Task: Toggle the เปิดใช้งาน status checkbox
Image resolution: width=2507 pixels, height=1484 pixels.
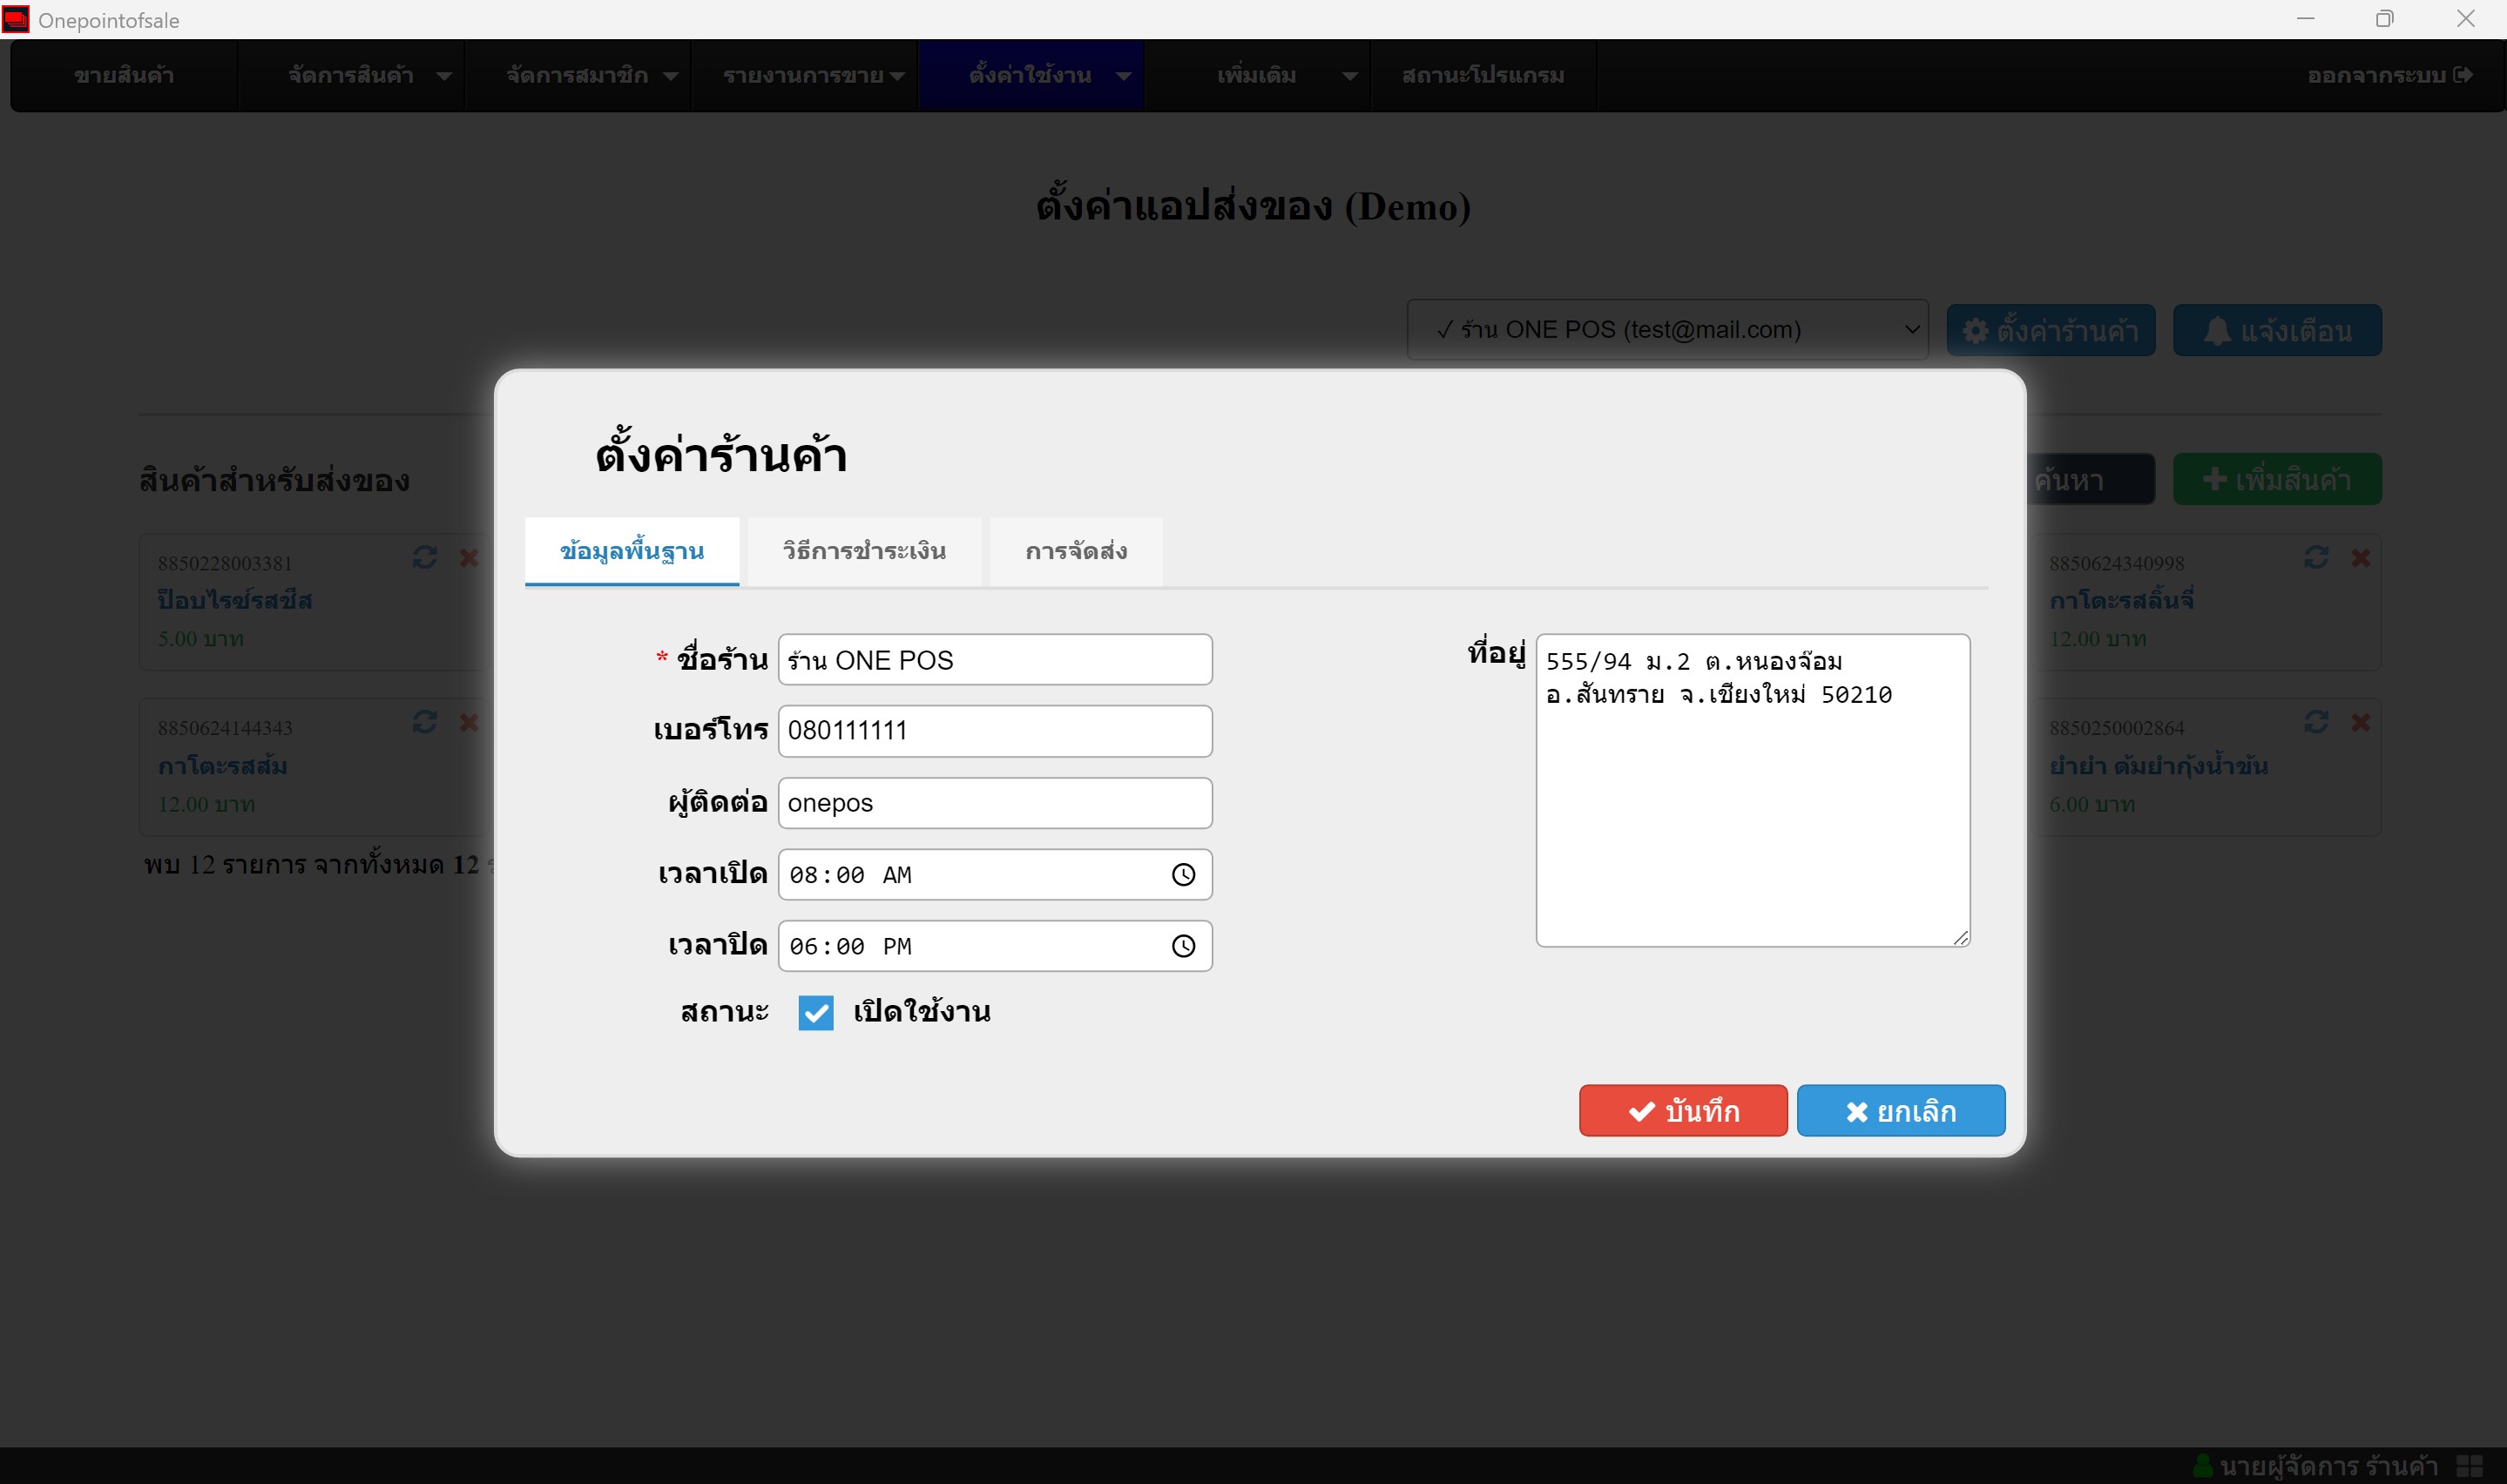Action: [816, 1012]
